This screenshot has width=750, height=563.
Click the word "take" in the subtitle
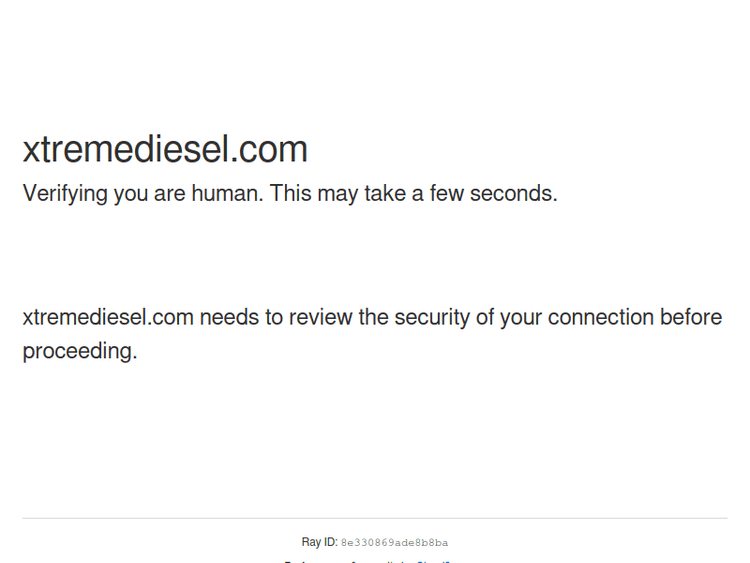[385, 194]
